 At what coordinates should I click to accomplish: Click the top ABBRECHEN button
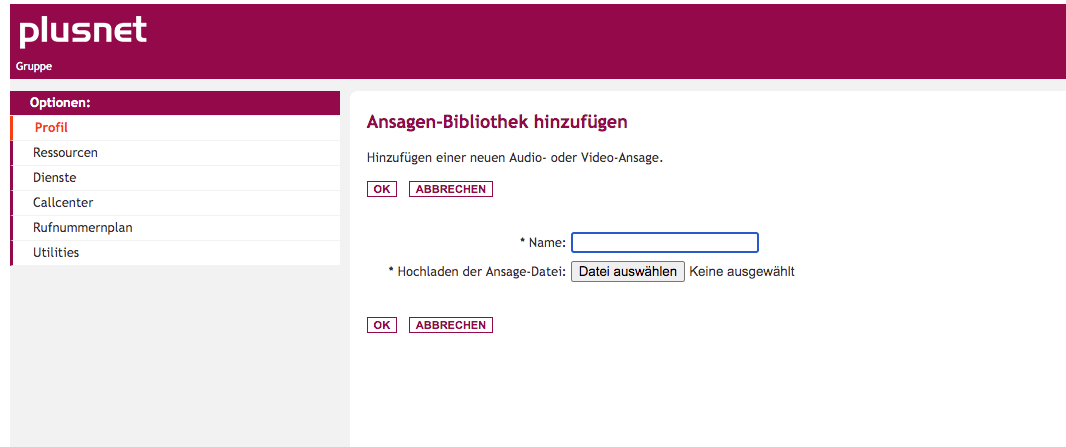pos(451,189)
